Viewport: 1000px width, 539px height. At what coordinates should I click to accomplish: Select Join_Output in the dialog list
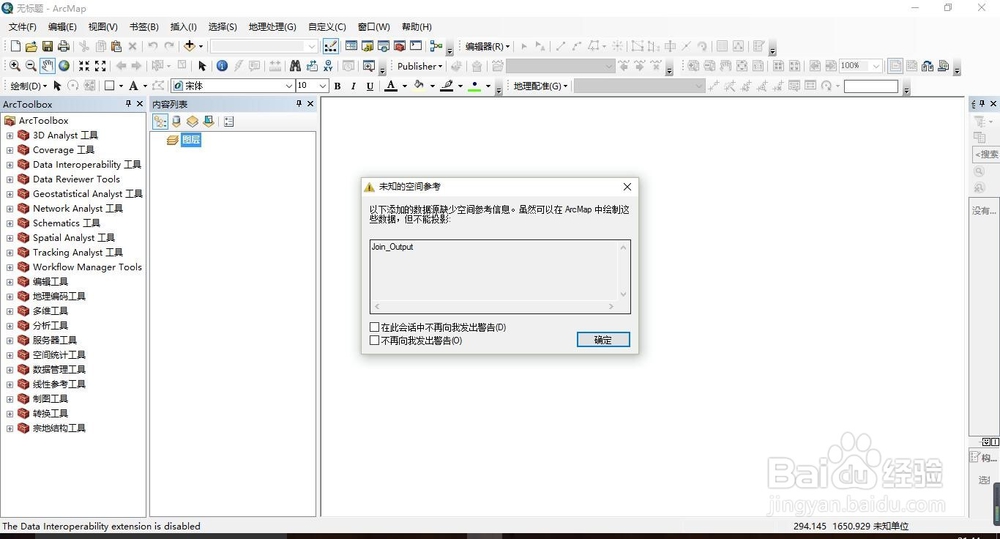coord(393,247)
